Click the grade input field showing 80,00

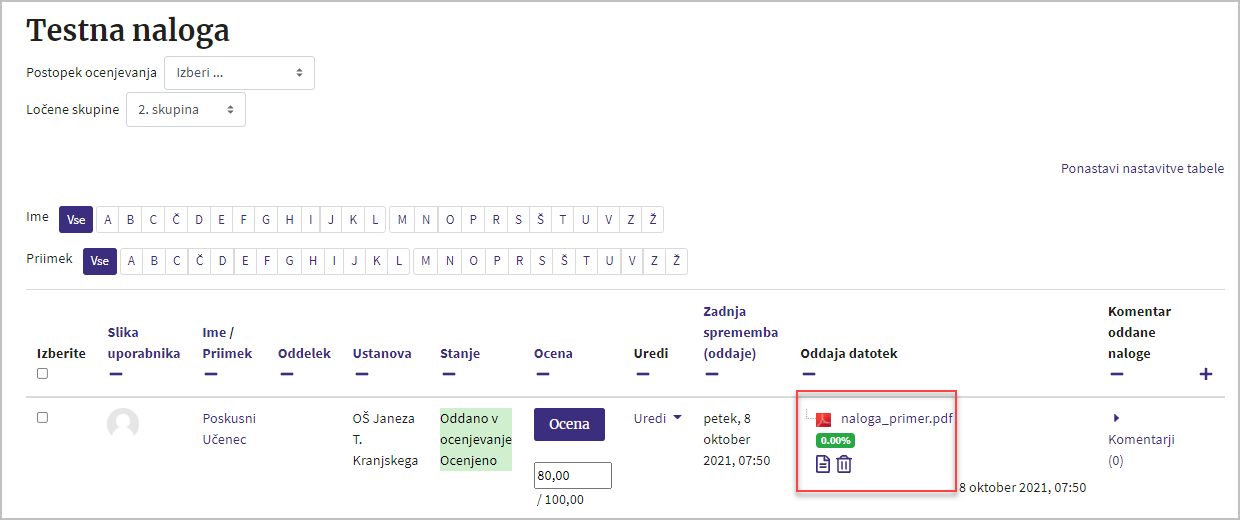(573, 475)
